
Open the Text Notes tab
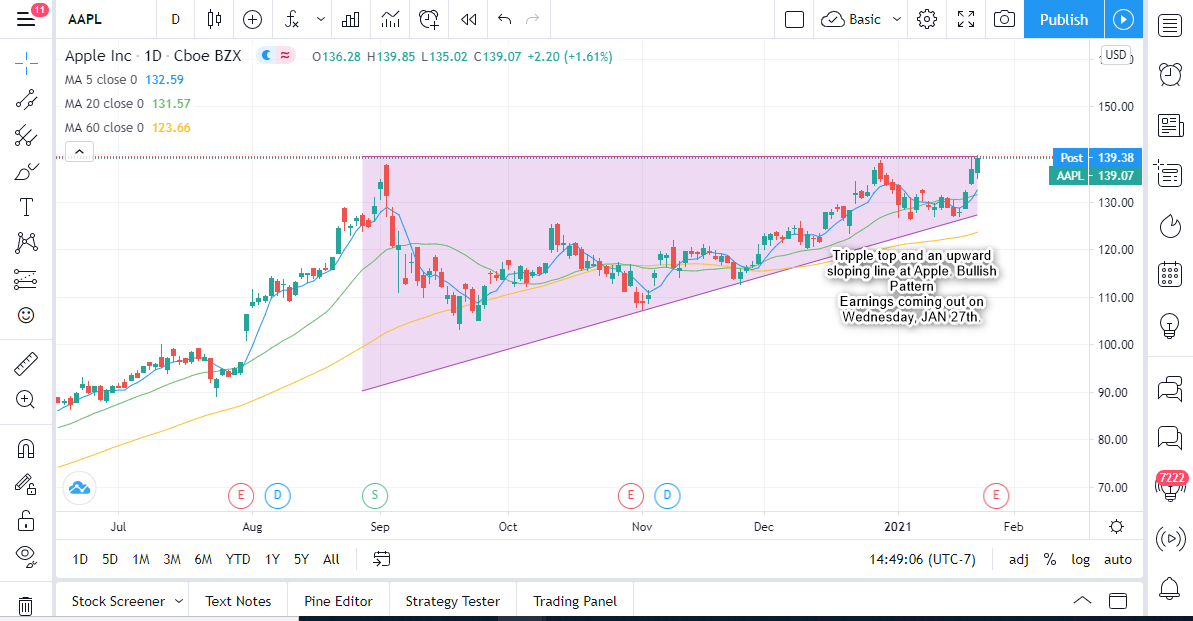pyautogui.click(x=238, y=601)
